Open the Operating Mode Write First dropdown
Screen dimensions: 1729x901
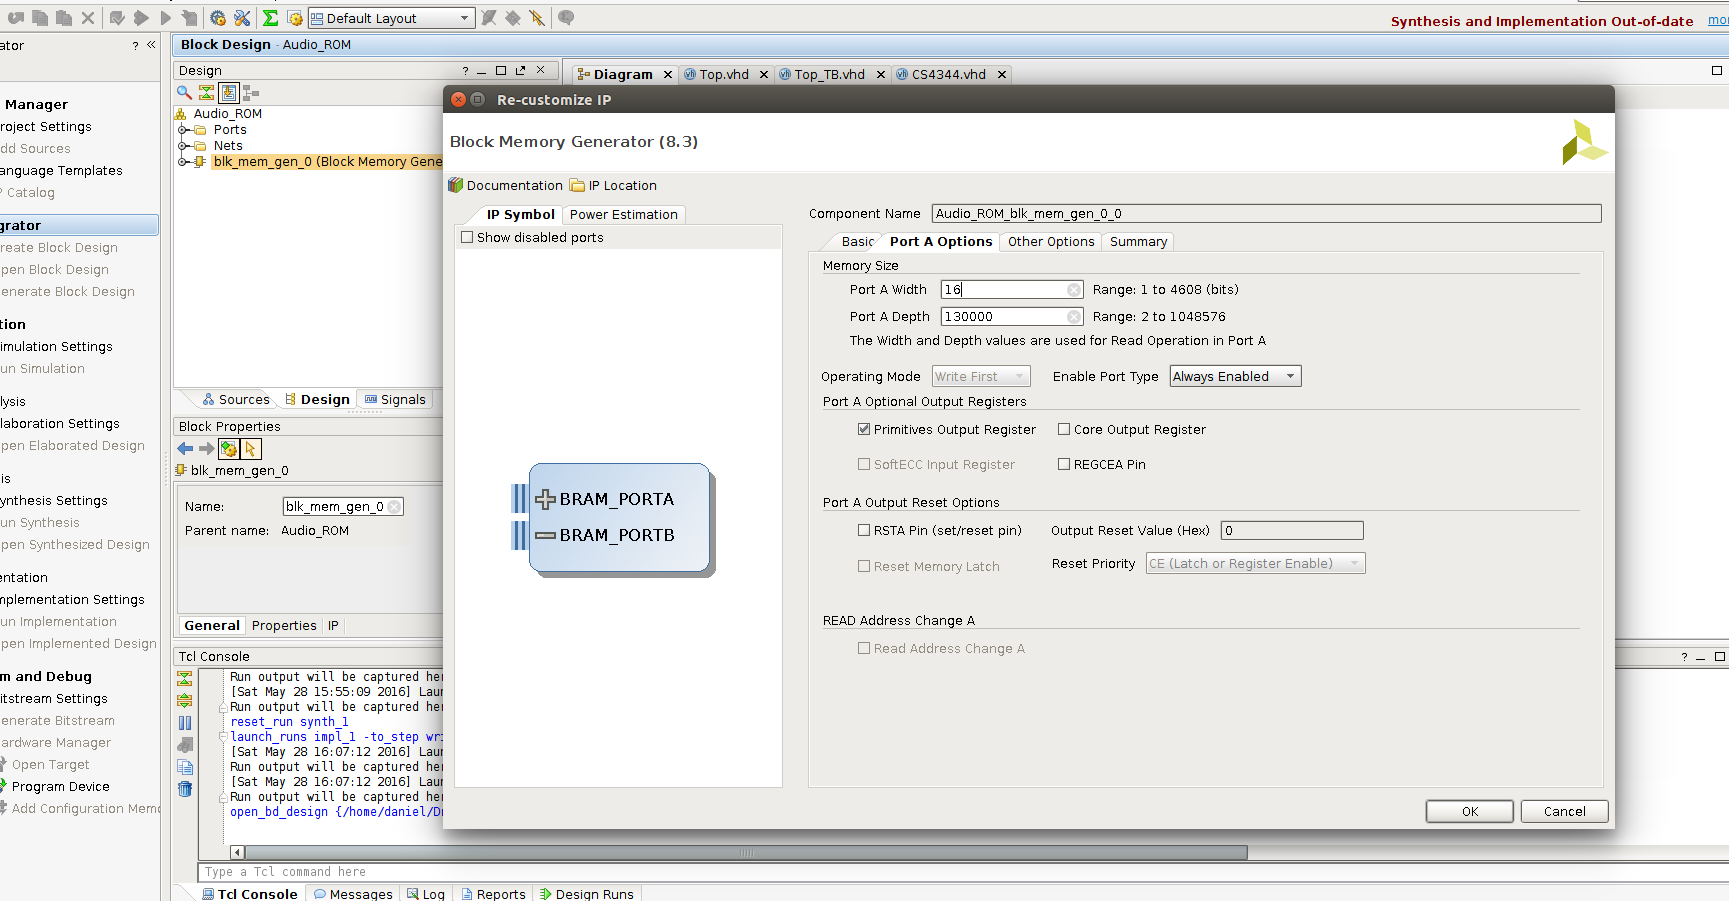coord(981,376)
